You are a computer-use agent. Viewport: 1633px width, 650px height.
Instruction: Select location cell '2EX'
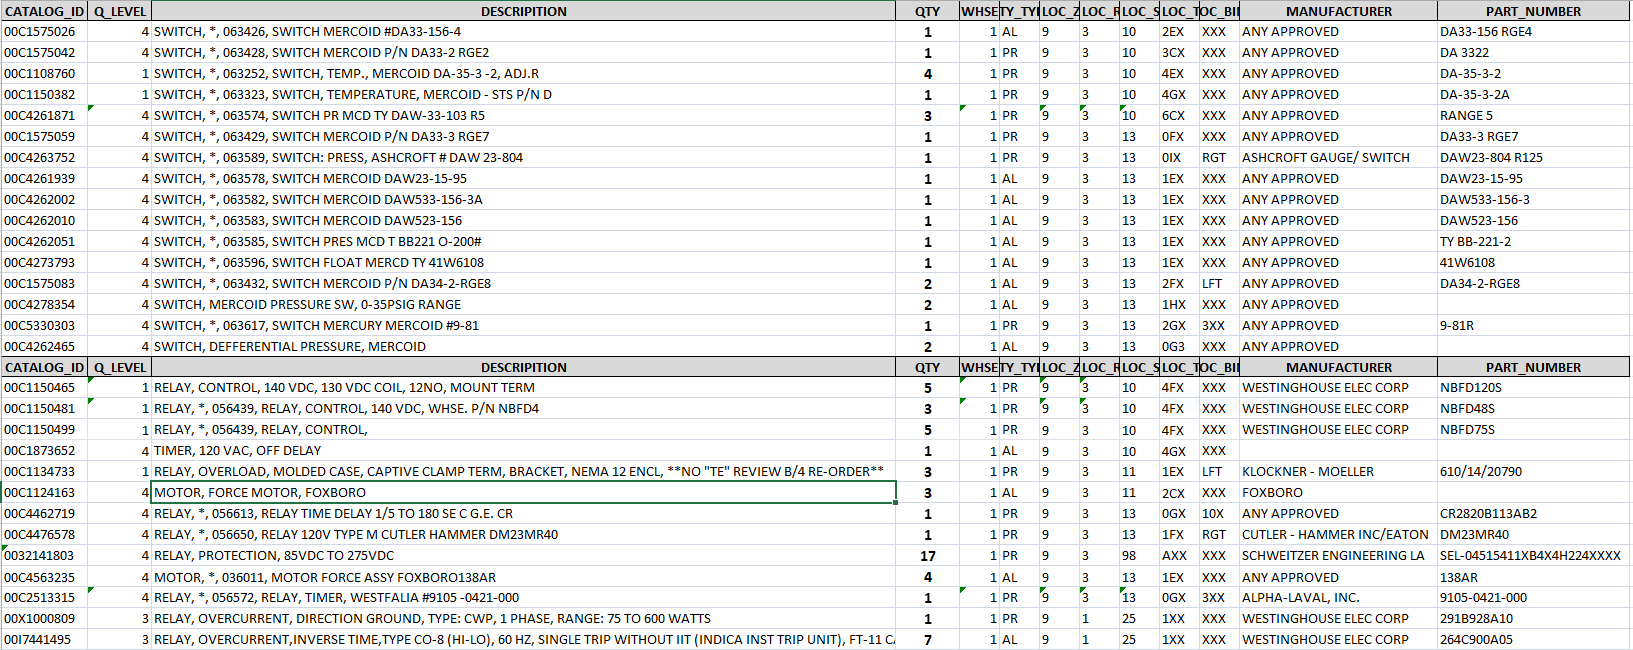click(x=1179, y=32)
